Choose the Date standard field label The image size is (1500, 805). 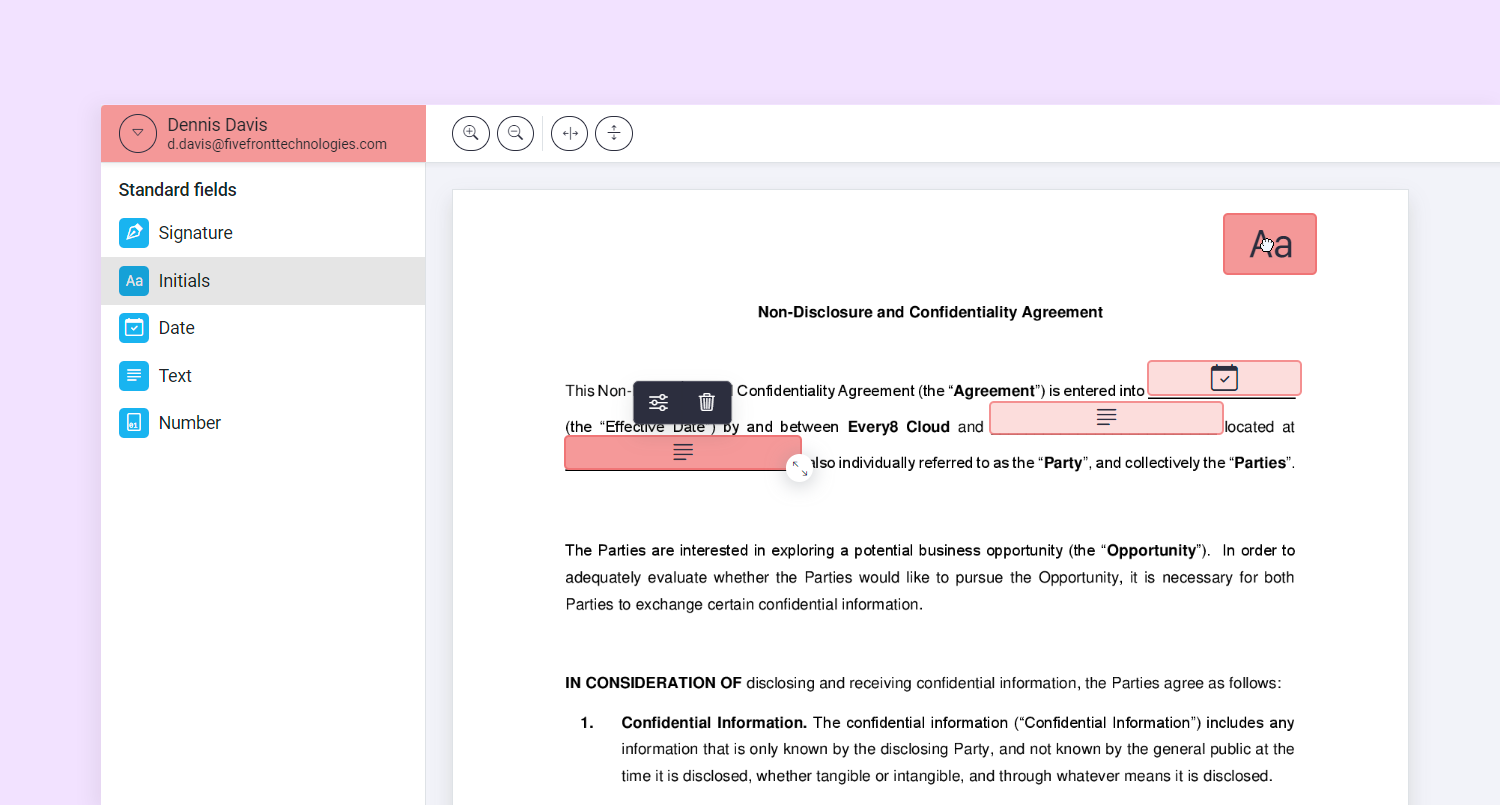[176, 328]
